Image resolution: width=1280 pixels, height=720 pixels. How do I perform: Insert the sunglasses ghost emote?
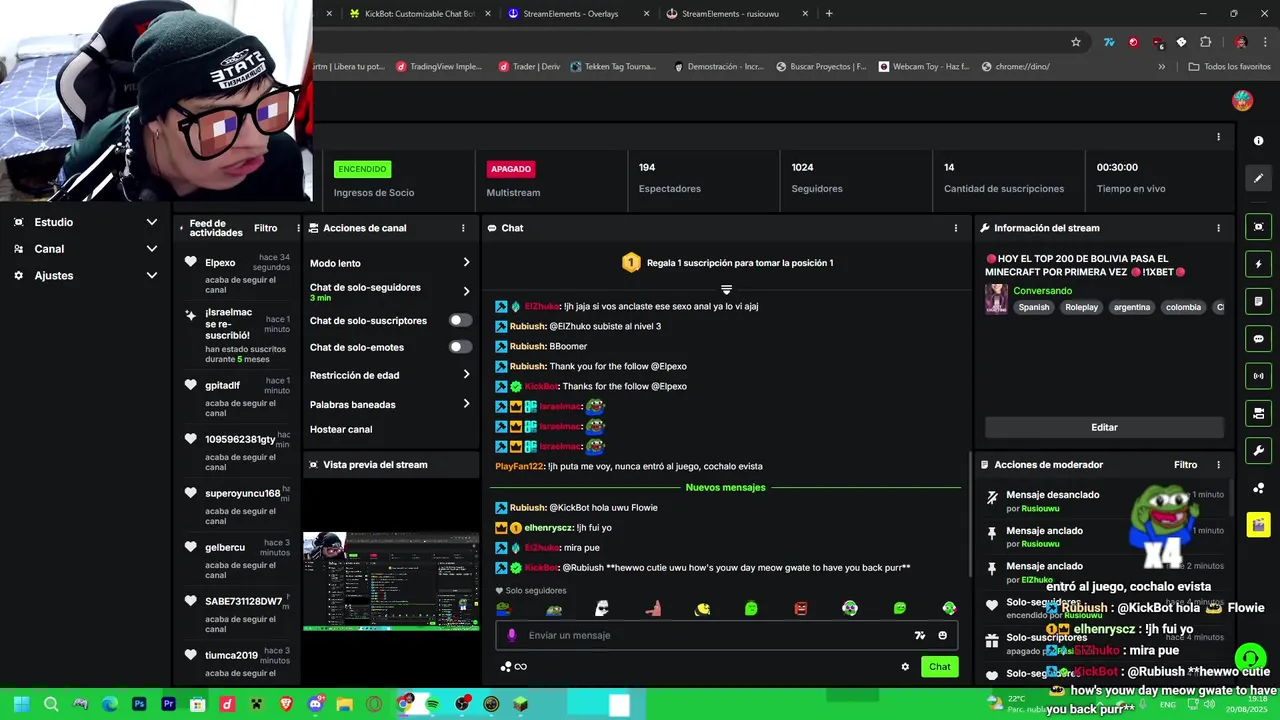click(x=603, y=608)
